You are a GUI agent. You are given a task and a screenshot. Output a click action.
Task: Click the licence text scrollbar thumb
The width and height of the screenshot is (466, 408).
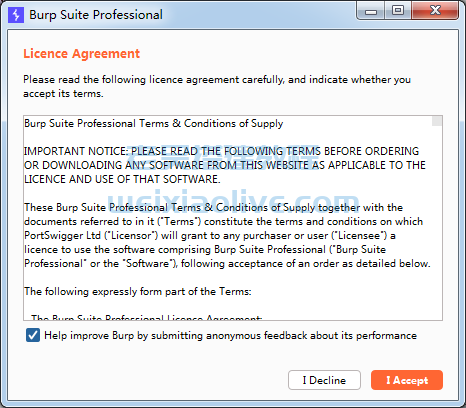437,121
